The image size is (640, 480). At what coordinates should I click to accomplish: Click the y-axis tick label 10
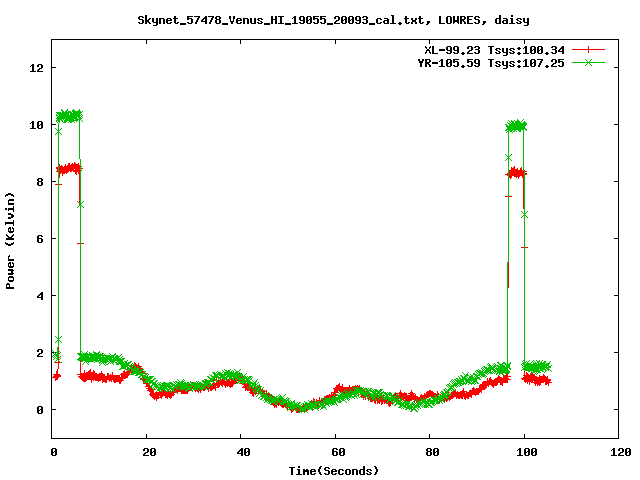pyautogui.click(x=36, y=125)
